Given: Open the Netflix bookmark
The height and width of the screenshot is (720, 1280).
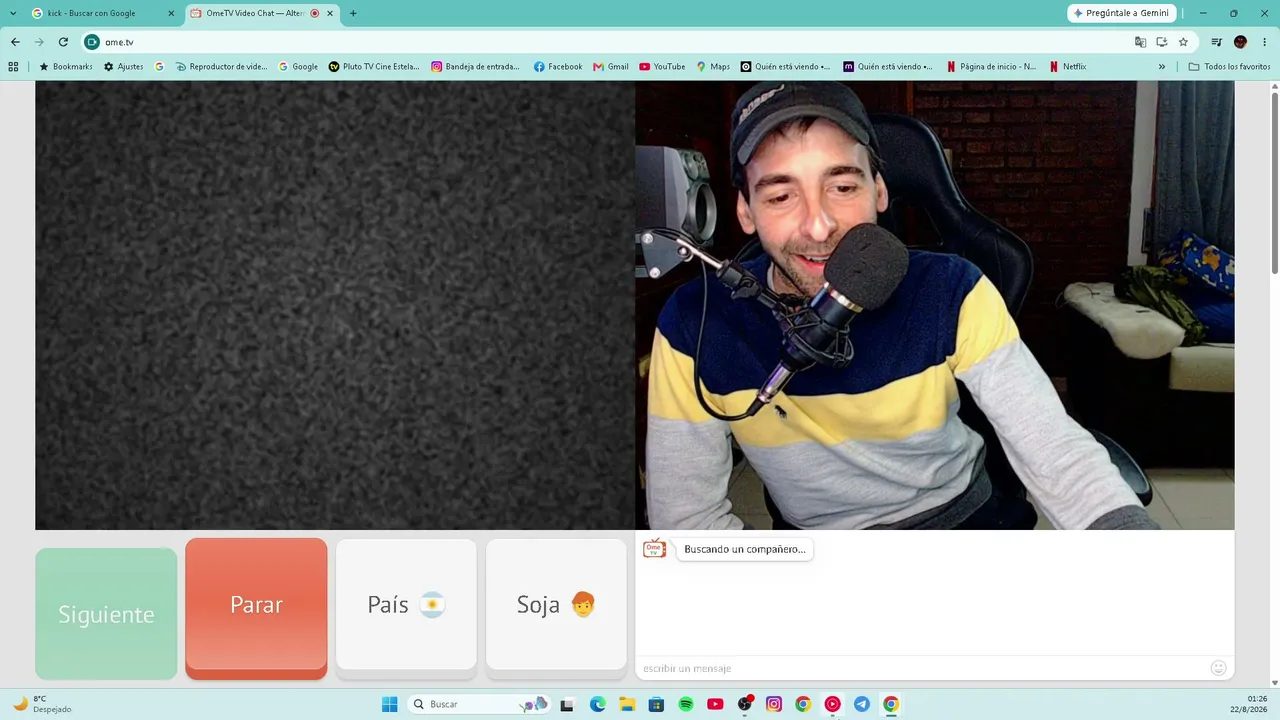Looking at the screenshot, I should [1068, 67].
